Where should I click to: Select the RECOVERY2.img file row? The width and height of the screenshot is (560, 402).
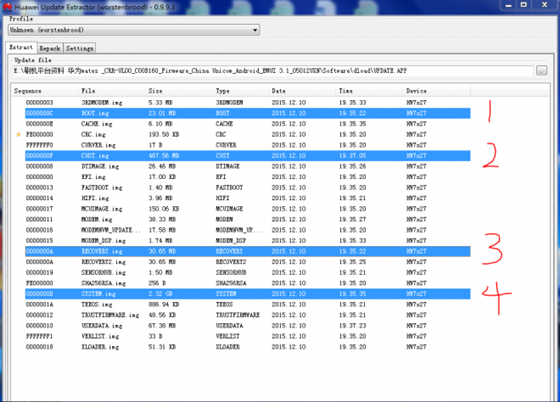[248, 262]
